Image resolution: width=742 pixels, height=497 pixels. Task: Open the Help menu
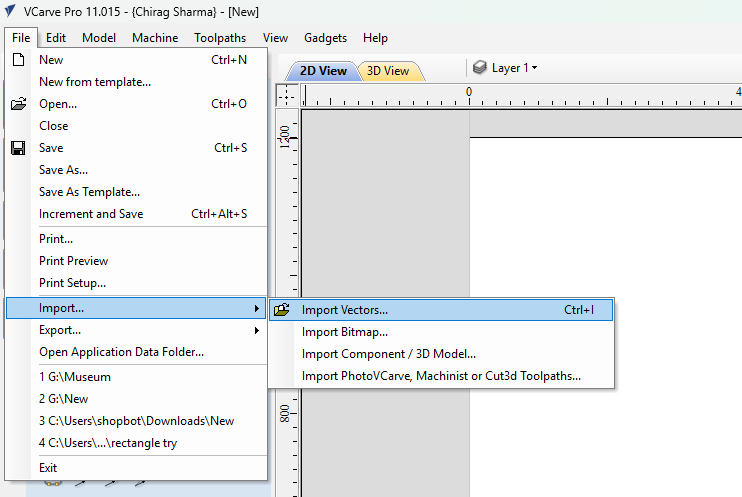[375, 38]
